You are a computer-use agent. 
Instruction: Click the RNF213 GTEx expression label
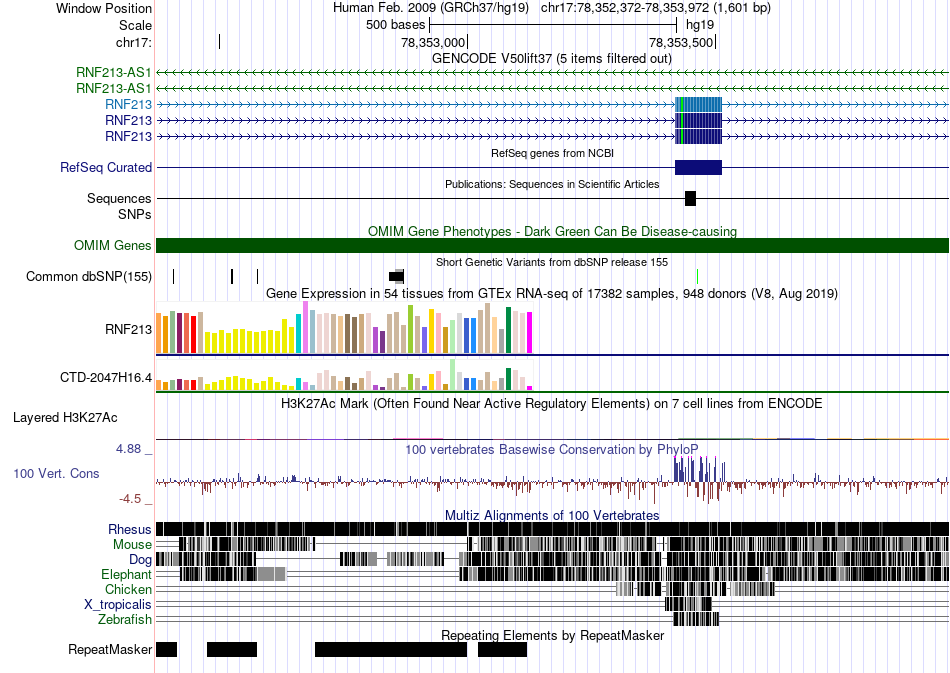tap(128, 330)
